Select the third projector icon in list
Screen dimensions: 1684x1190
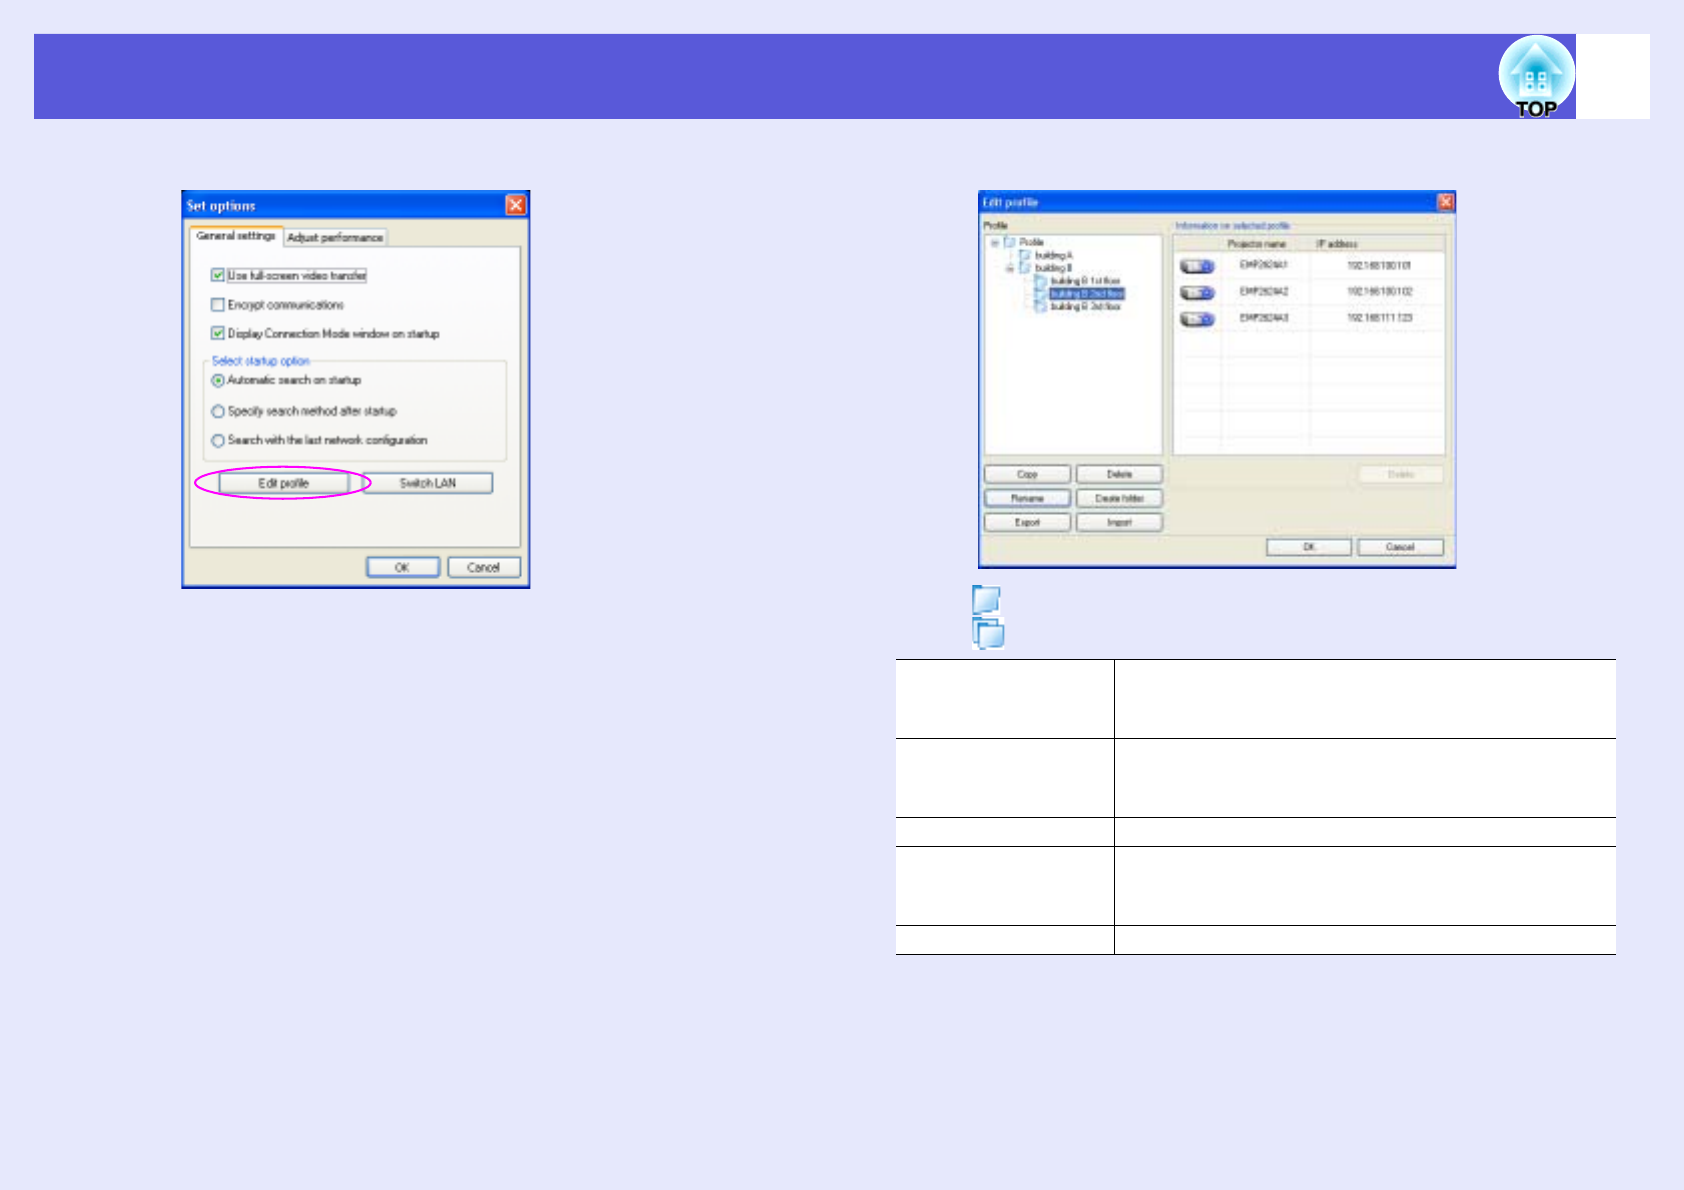tap(1197, 319)
